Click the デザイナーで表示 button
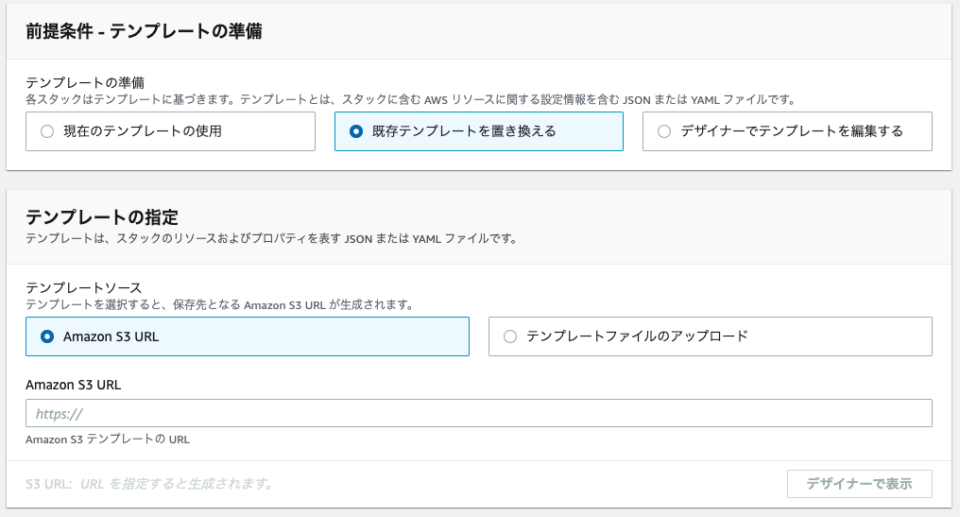Screen dimensions: 960x517 tap(860, 484)
